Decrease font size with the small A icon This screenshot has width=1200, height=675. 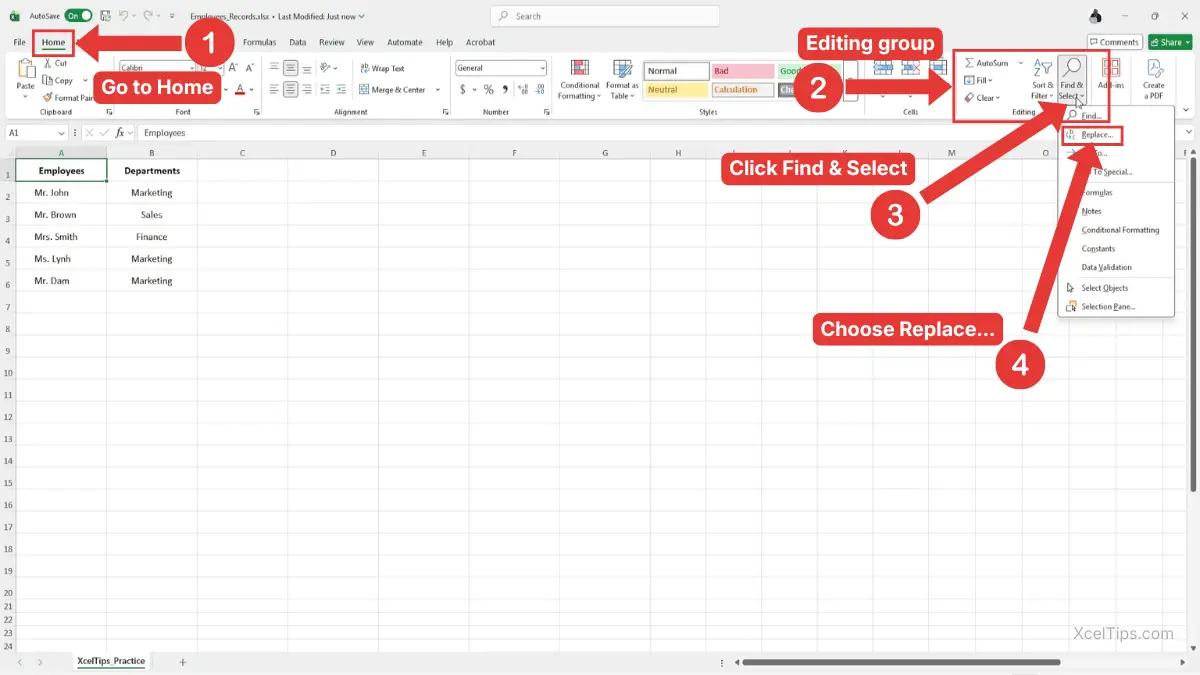[250, 68]
